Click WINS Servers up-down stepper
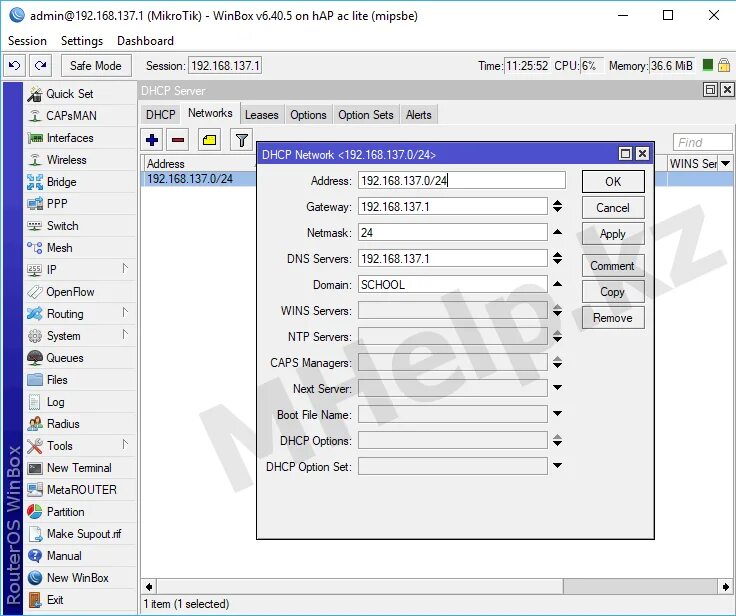736x616 pixels. 557,310
